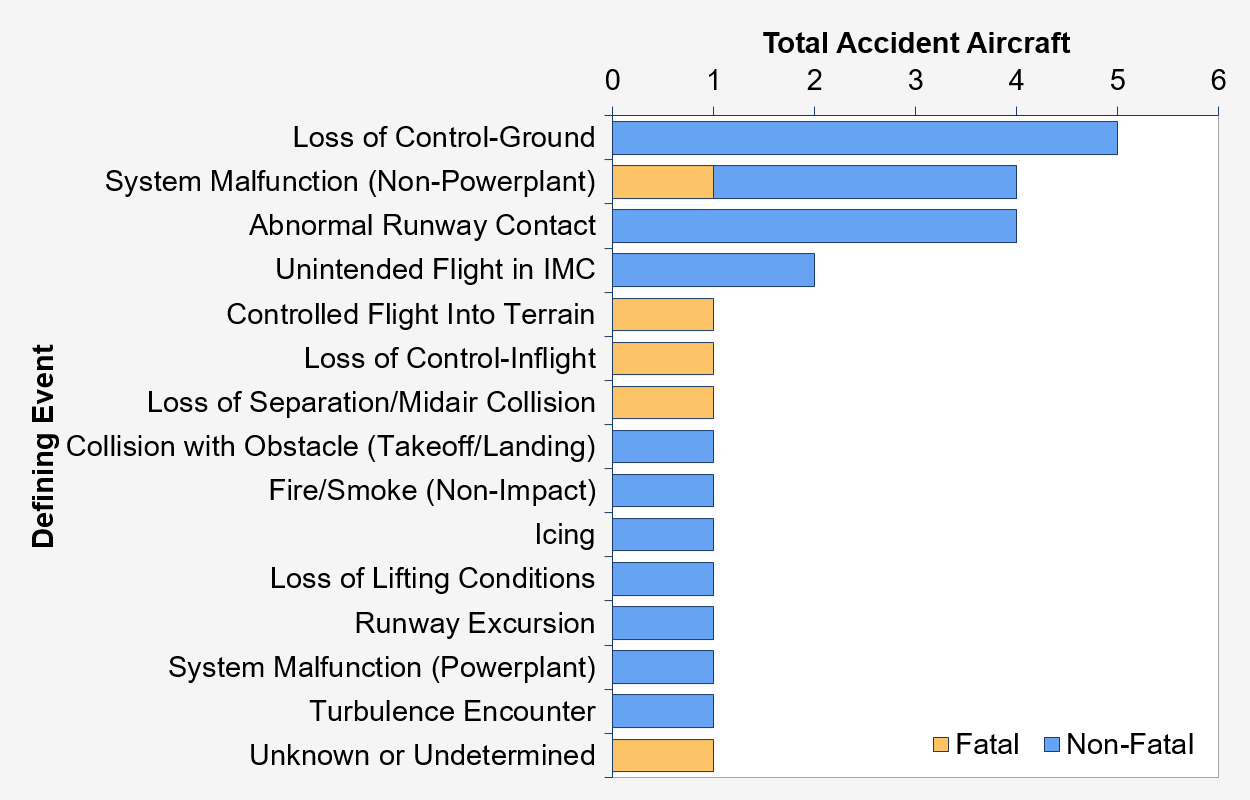This screenshot has height=800, width=1250.
Task: Click the non-fatal segment of System Malfunction (Non-Powerplant)
Action: point(865,182)
